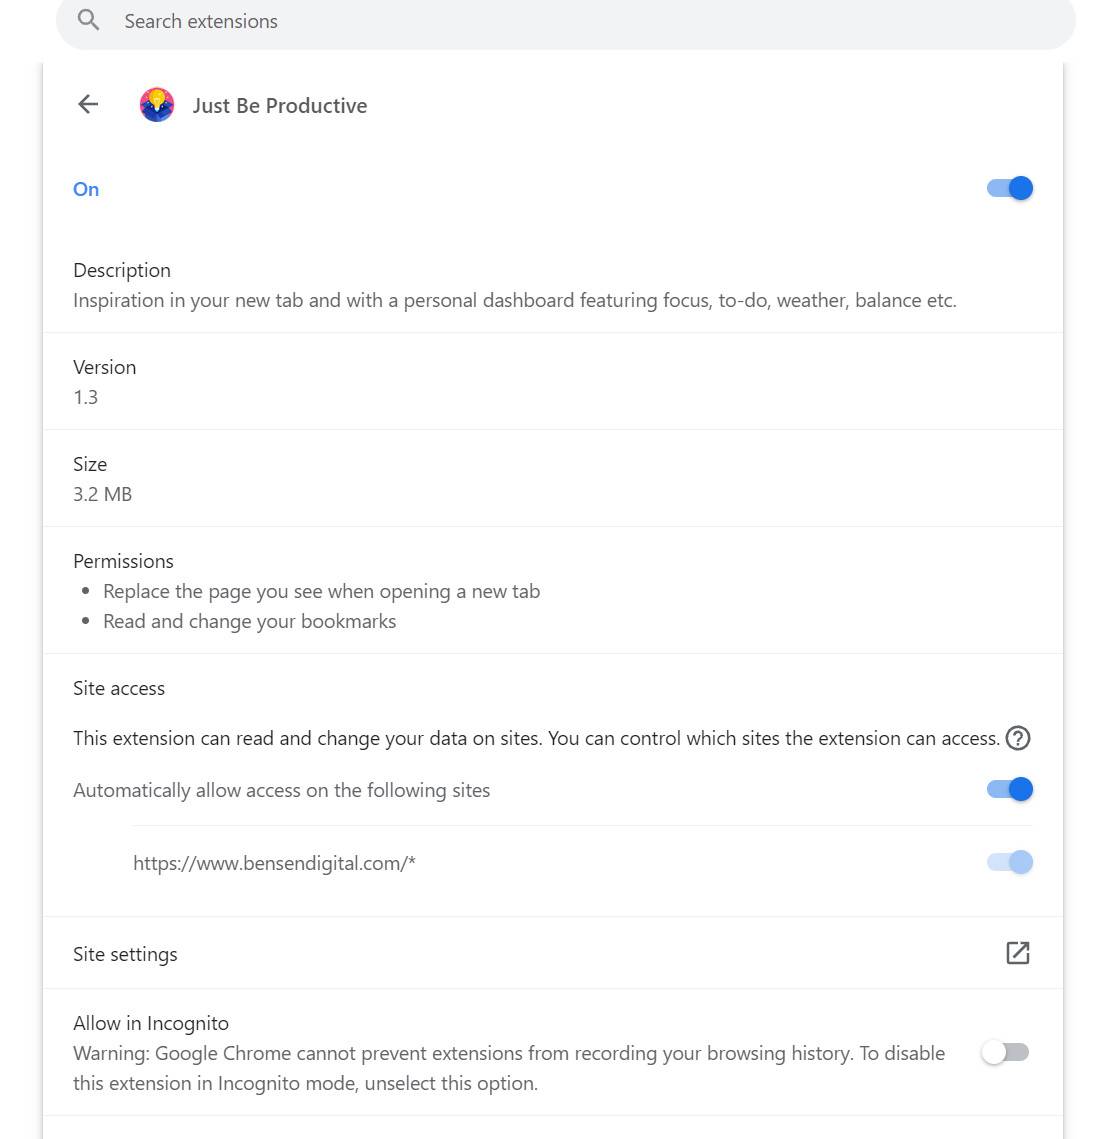This screenshot has height=1139, width=1106.
Task: Turn off the extension On switch
Action: 1009,188
